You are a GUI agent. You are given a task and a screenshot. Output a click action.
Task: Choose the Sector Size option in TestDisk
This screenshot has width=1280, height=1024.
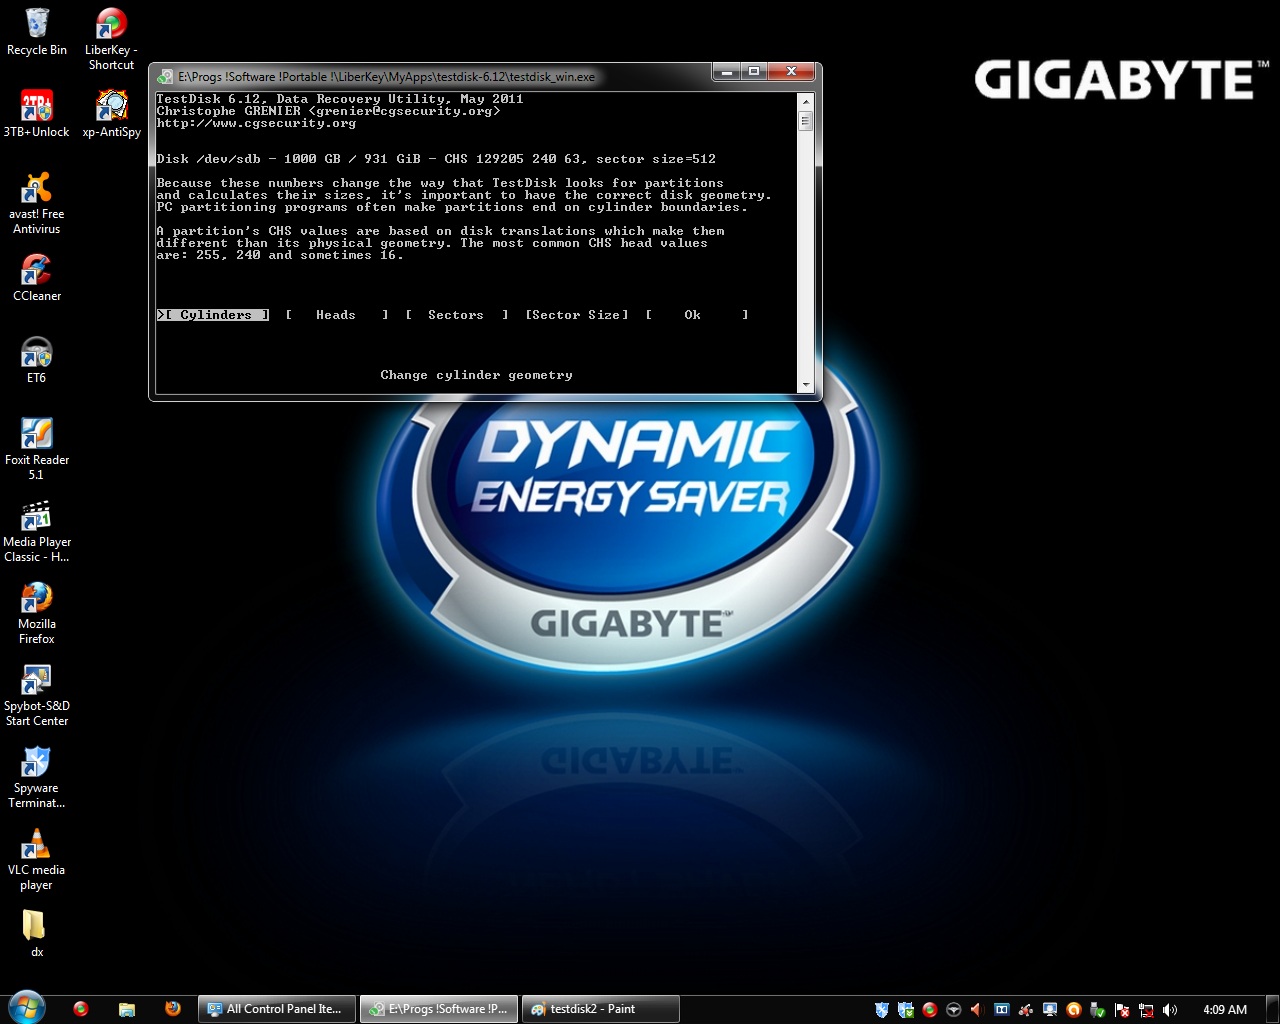[x=577, y=315]
